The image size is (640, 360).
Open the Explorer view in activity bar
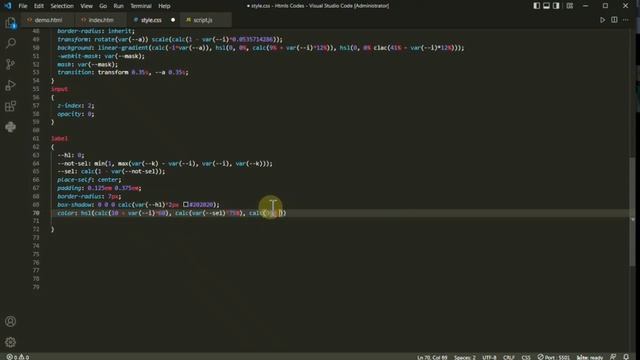11,23
